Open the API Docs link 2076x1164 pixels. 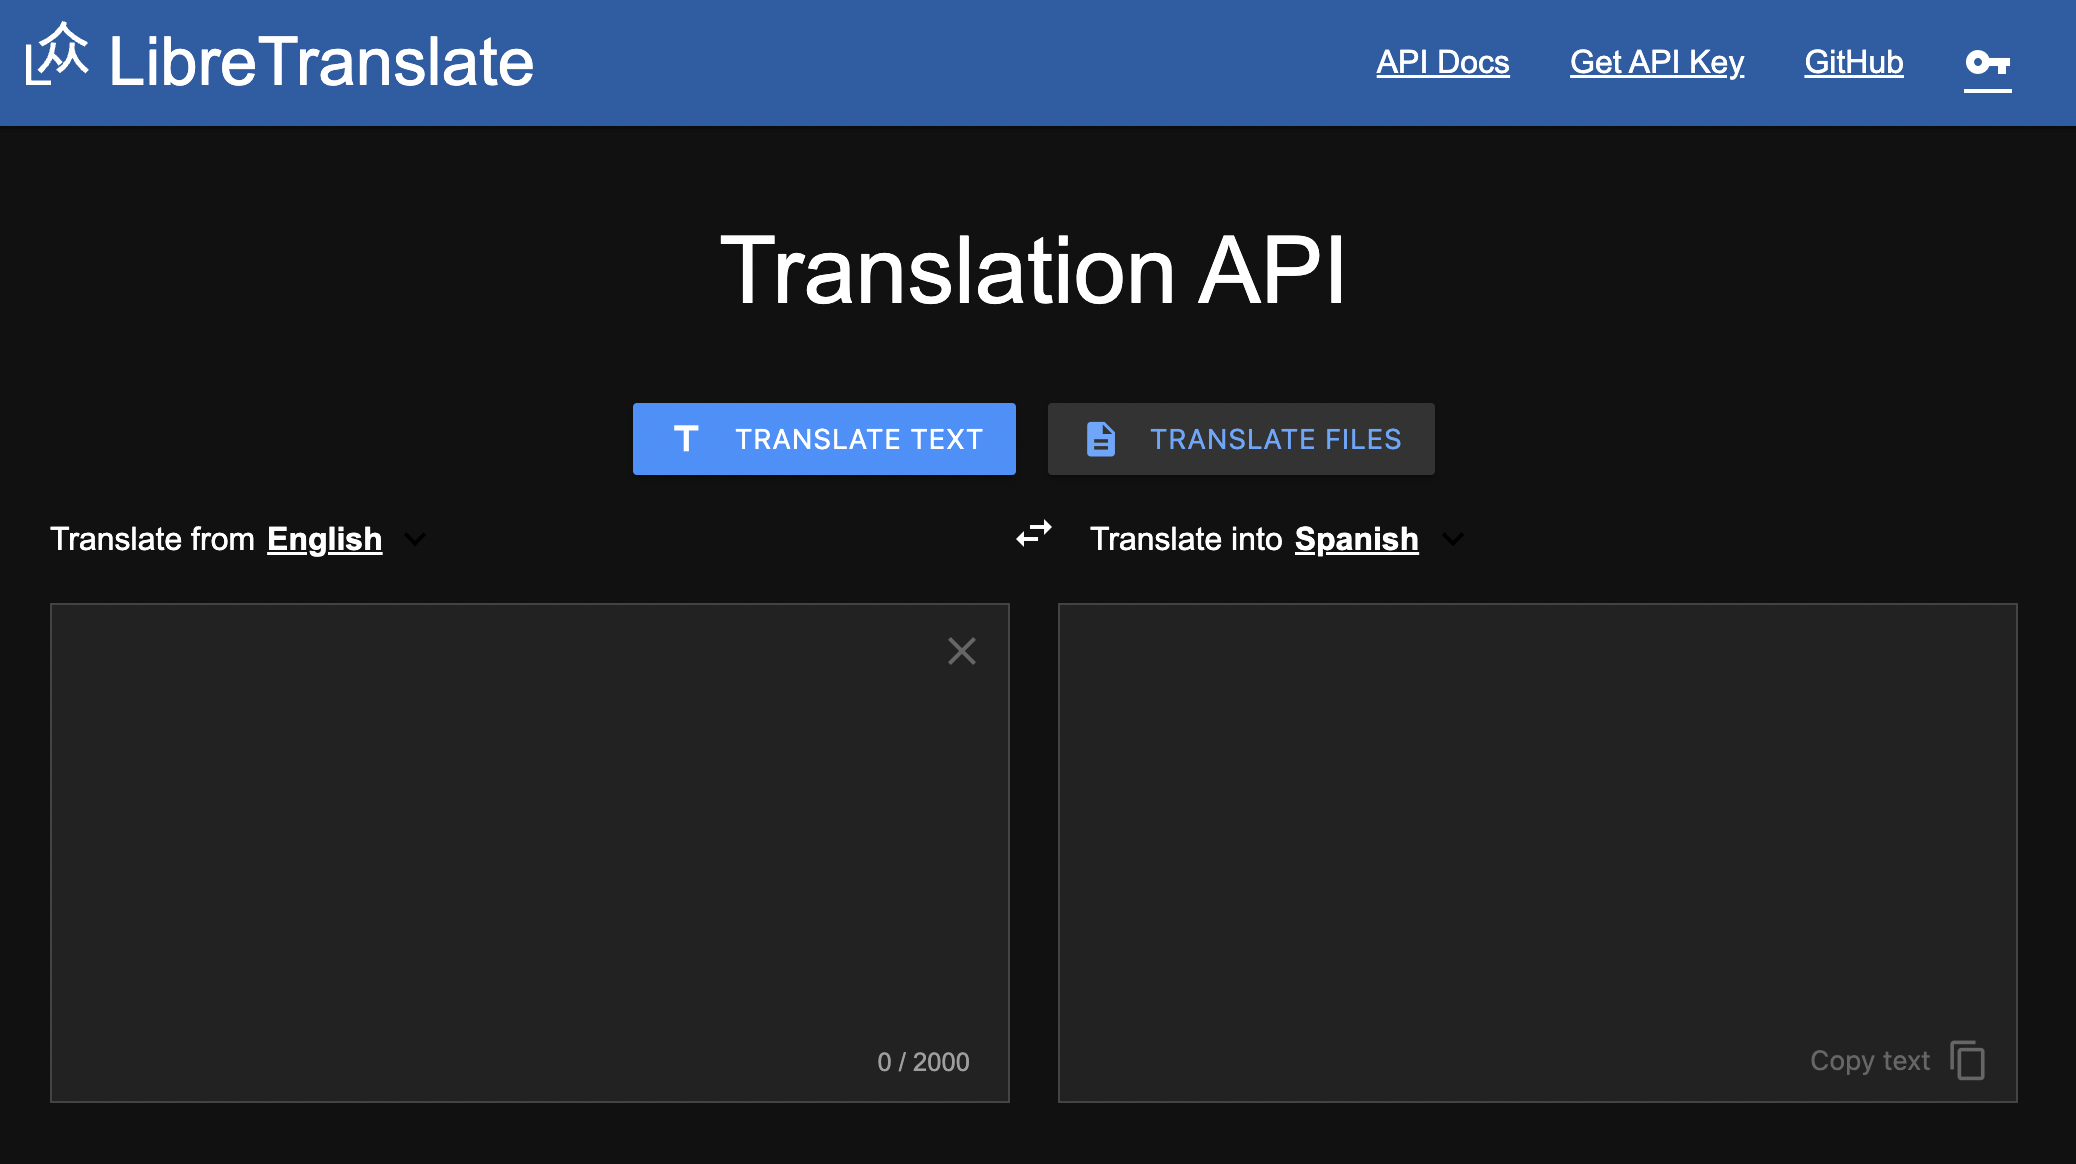coord(1442,62)
